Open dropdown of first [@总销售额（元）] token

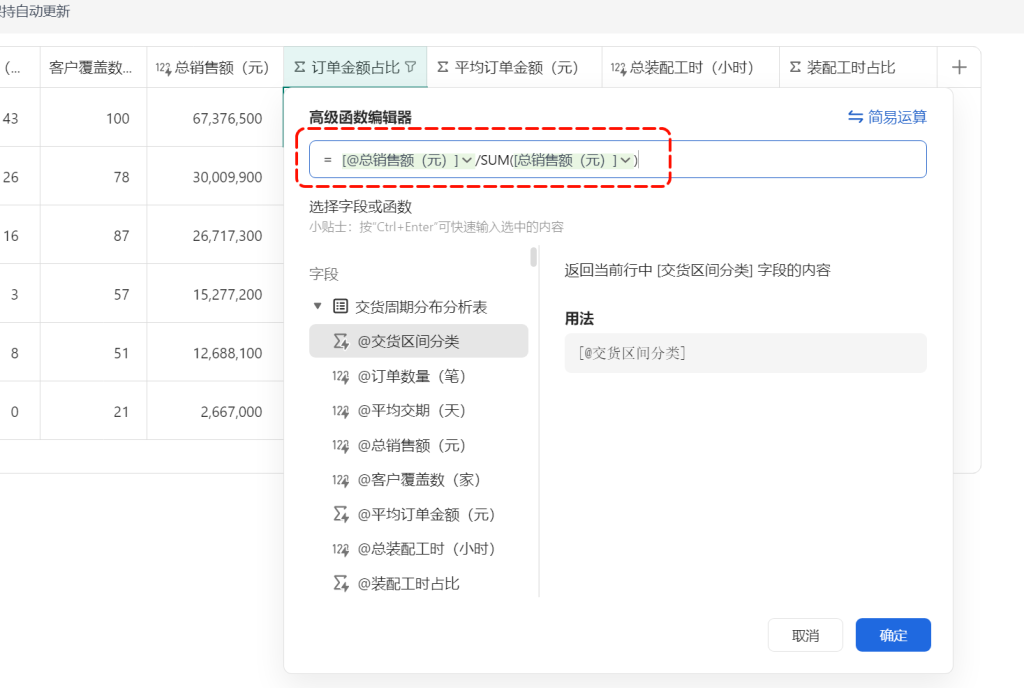click(467, 160)
